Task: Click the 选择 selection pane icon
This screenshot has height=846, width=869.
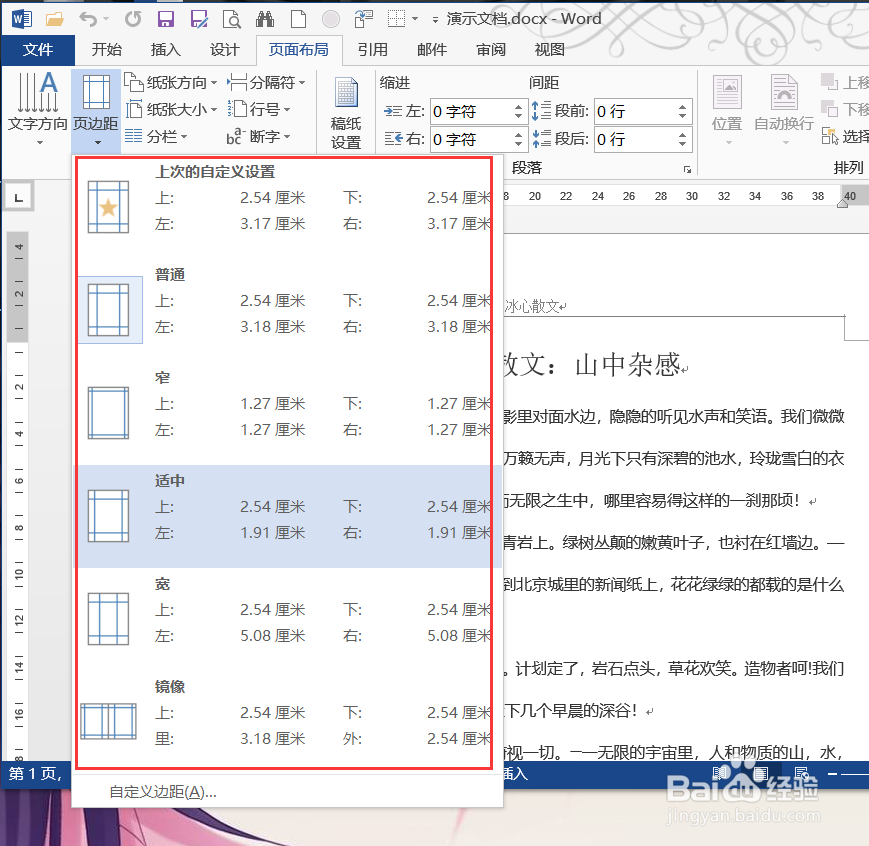Action: tap(830, 136)
